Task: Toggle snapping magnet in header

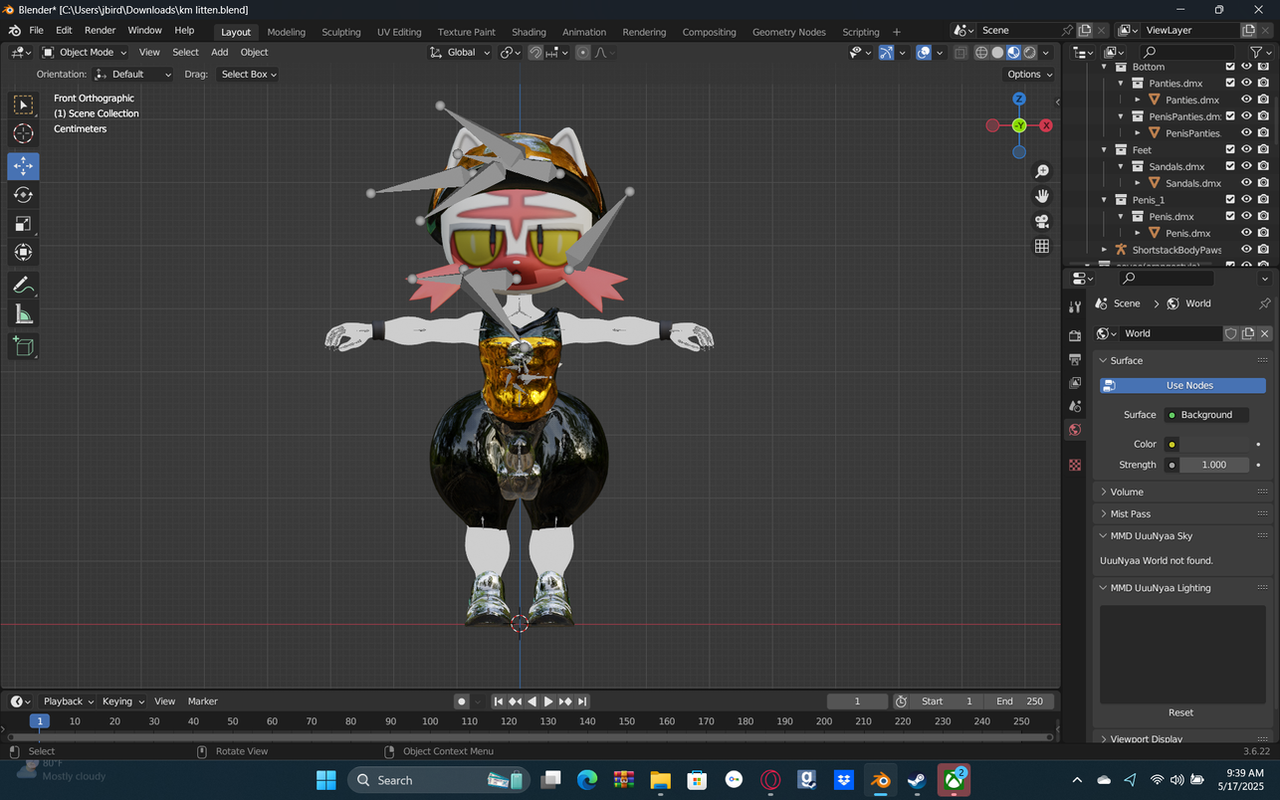Action: click(x=535, y=52)
